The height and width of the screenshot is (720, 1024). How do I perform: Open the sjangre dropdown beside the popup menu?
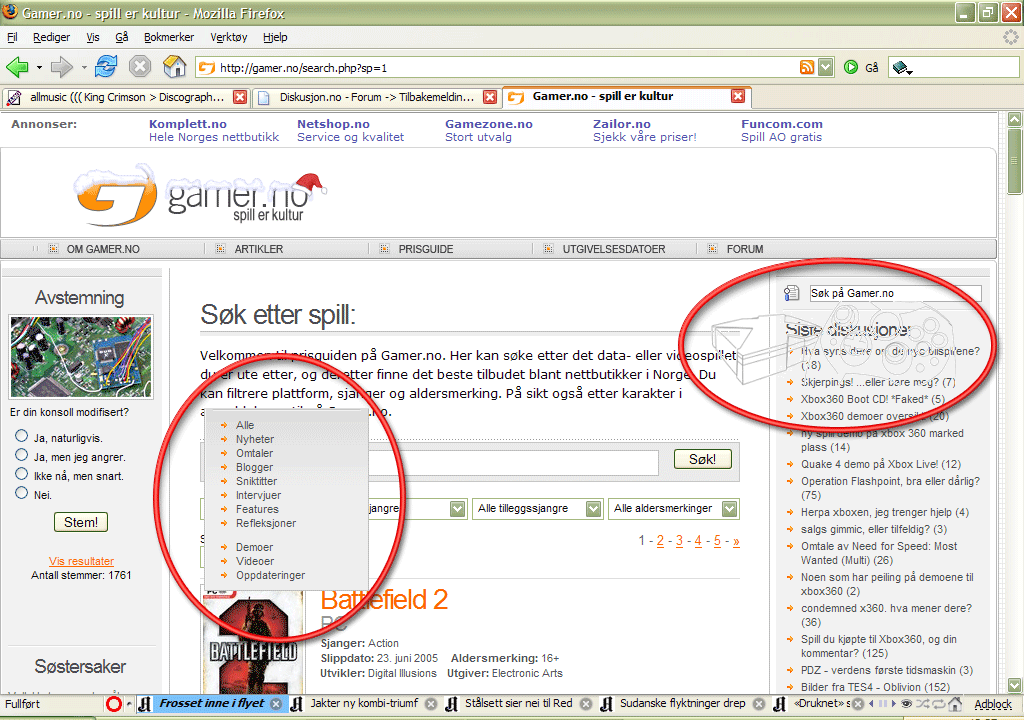[x=457, y=509]
